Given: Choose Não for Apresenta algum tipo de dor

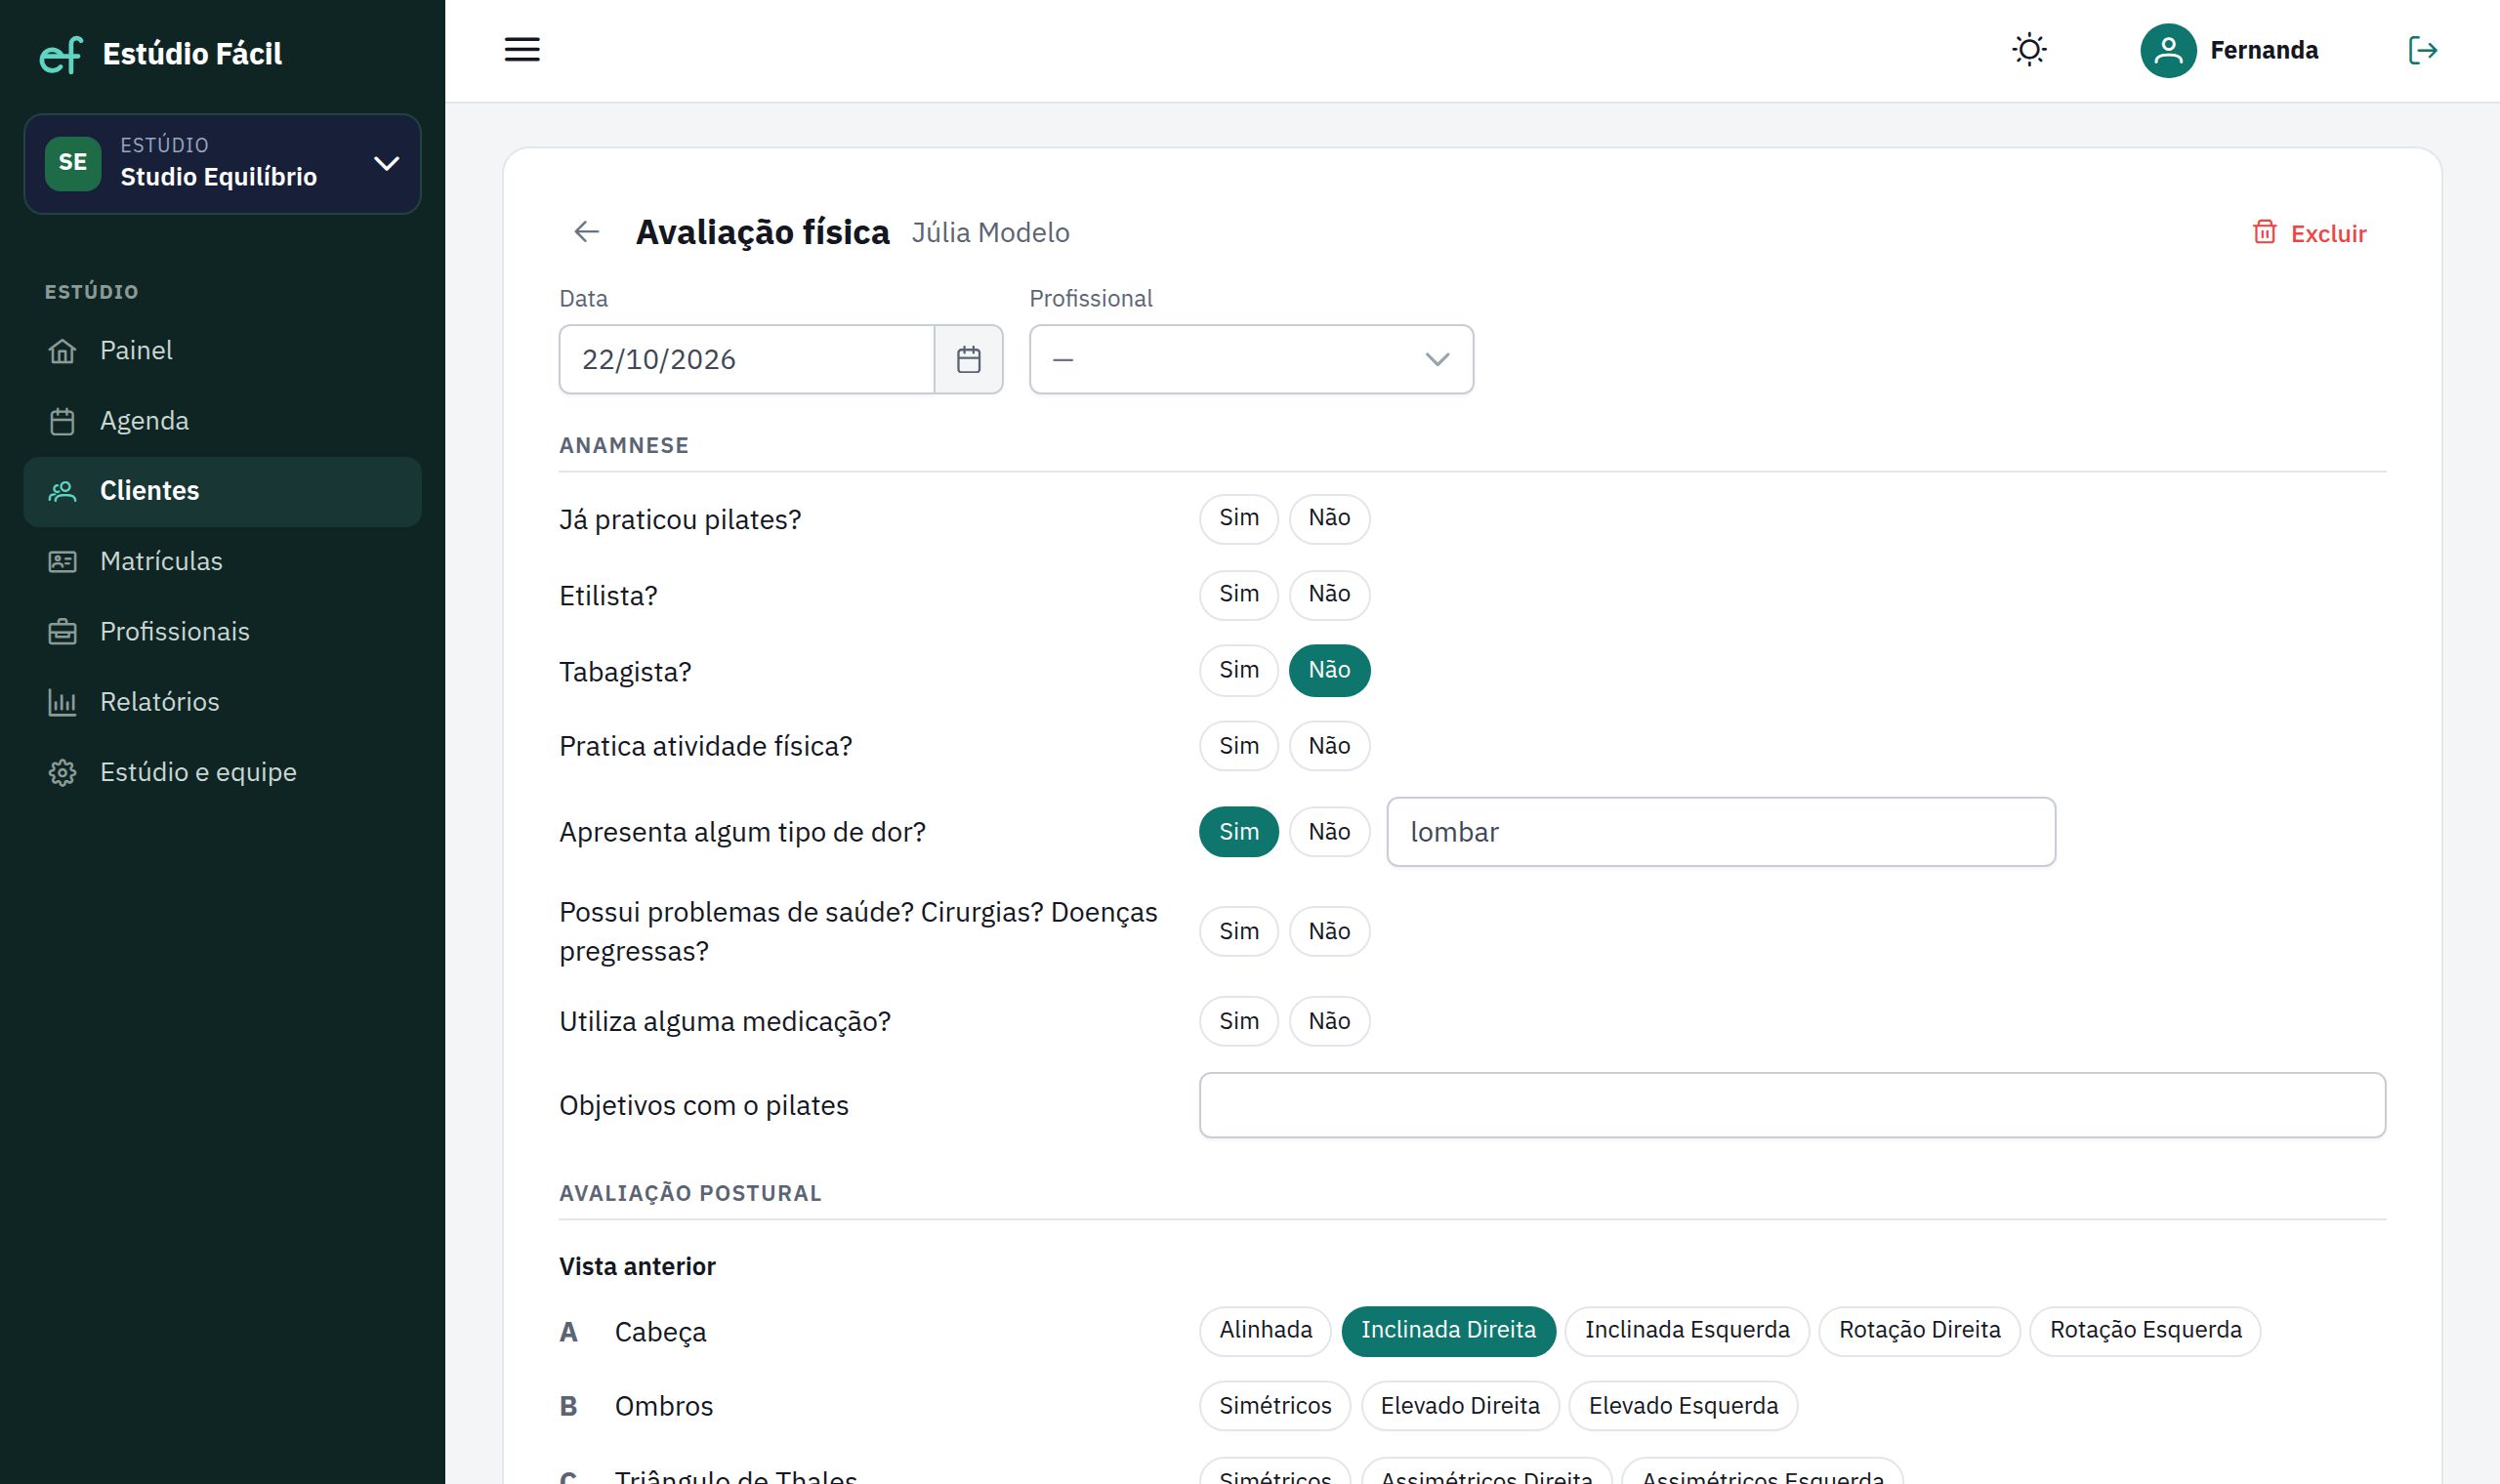Looking at the screenshot, I should click(x=1329, y=832).
